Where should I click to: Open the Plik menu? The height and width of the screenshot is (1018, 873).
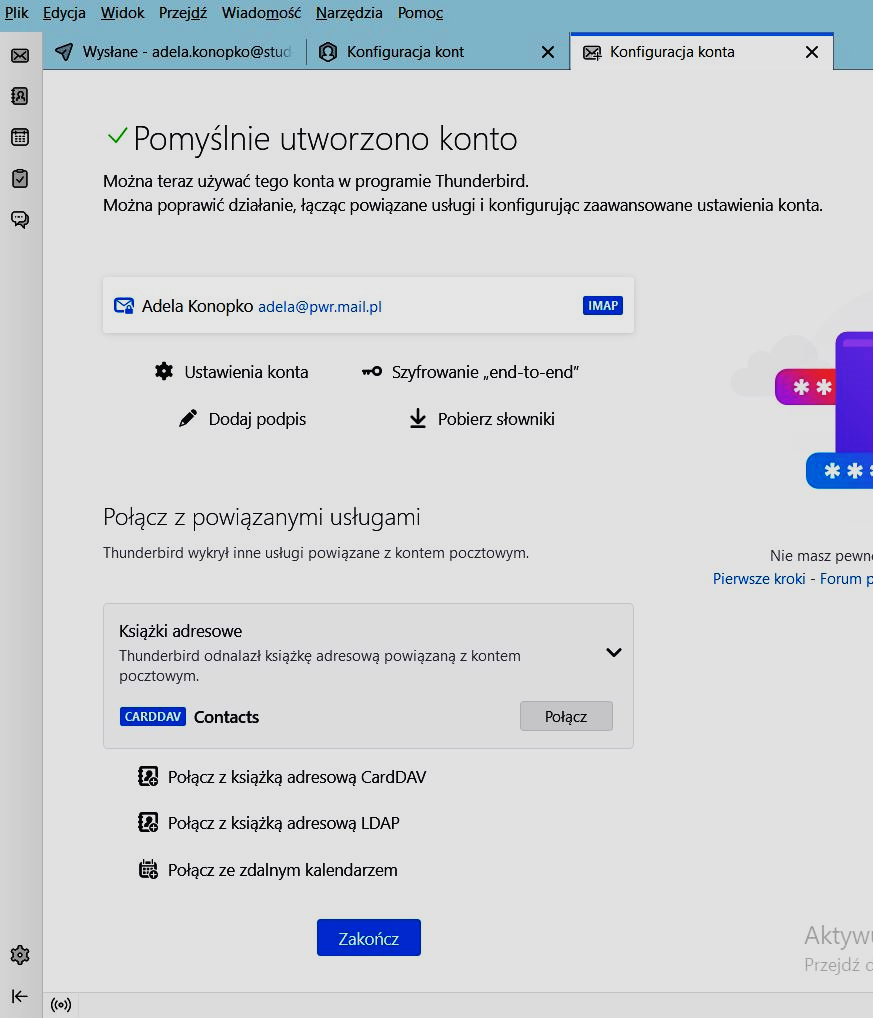[x=17, y=13]
